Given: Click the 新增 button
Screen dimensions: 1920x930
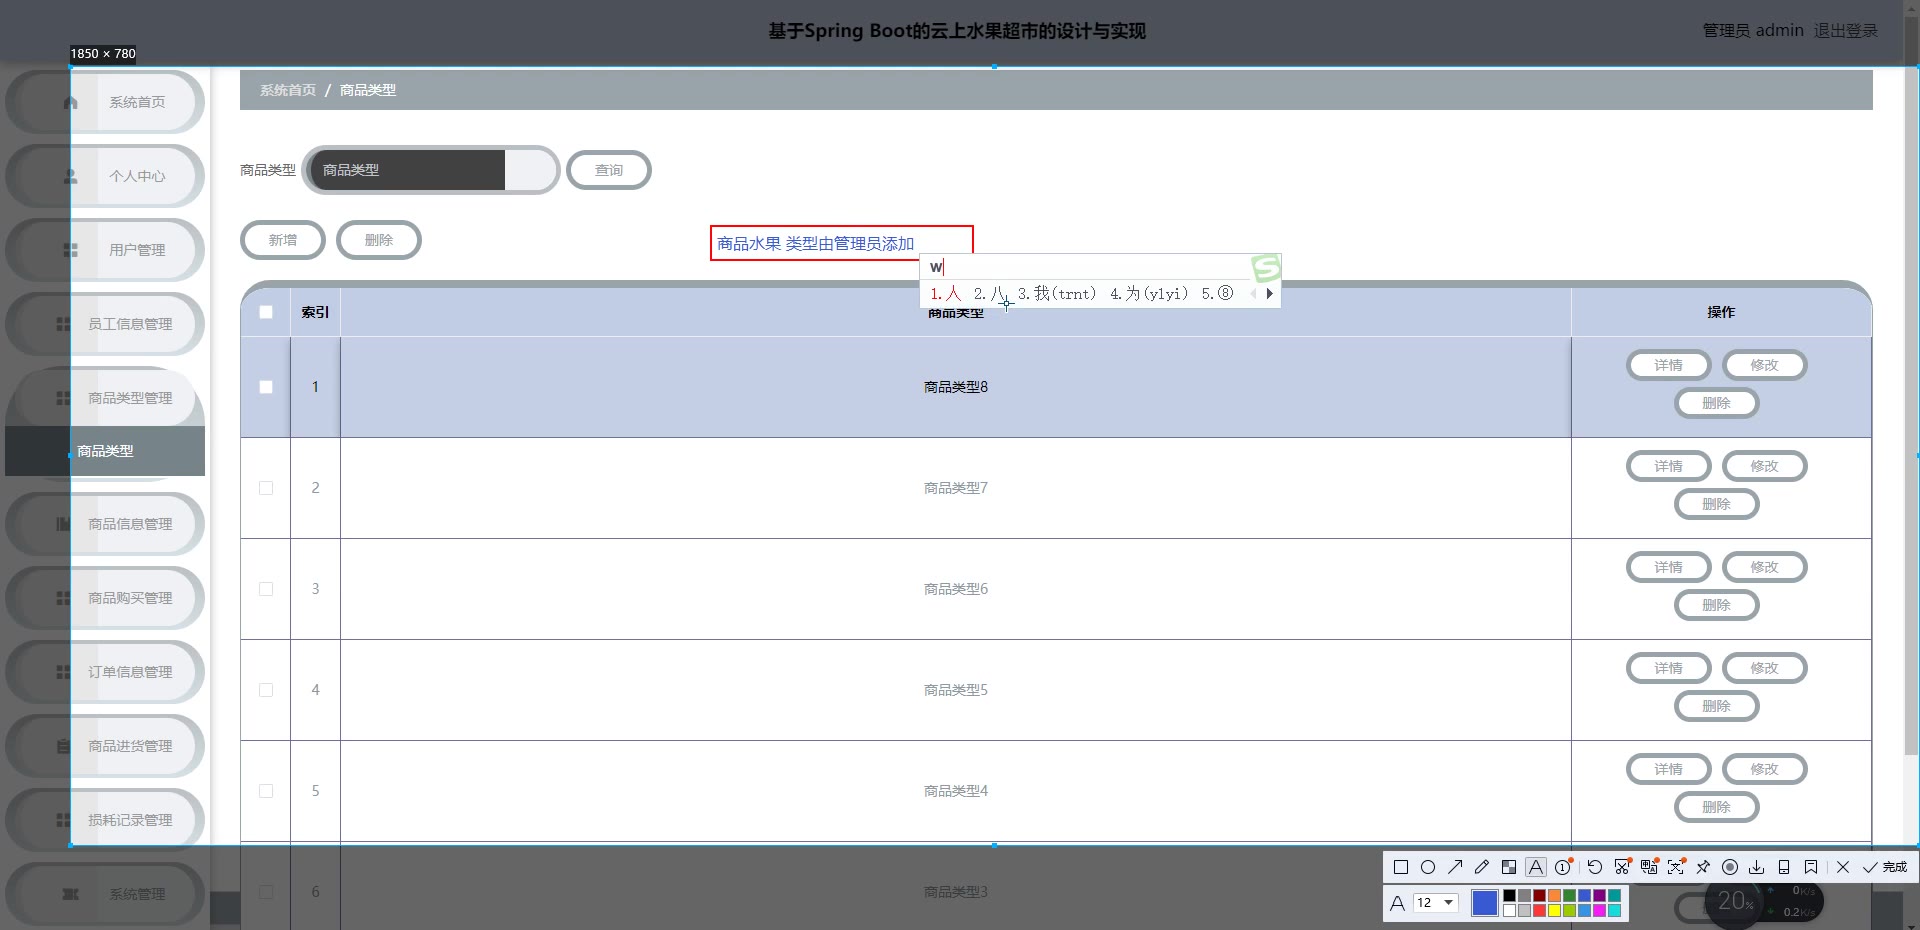Looking at the screenshot, I should click(283, 240).
